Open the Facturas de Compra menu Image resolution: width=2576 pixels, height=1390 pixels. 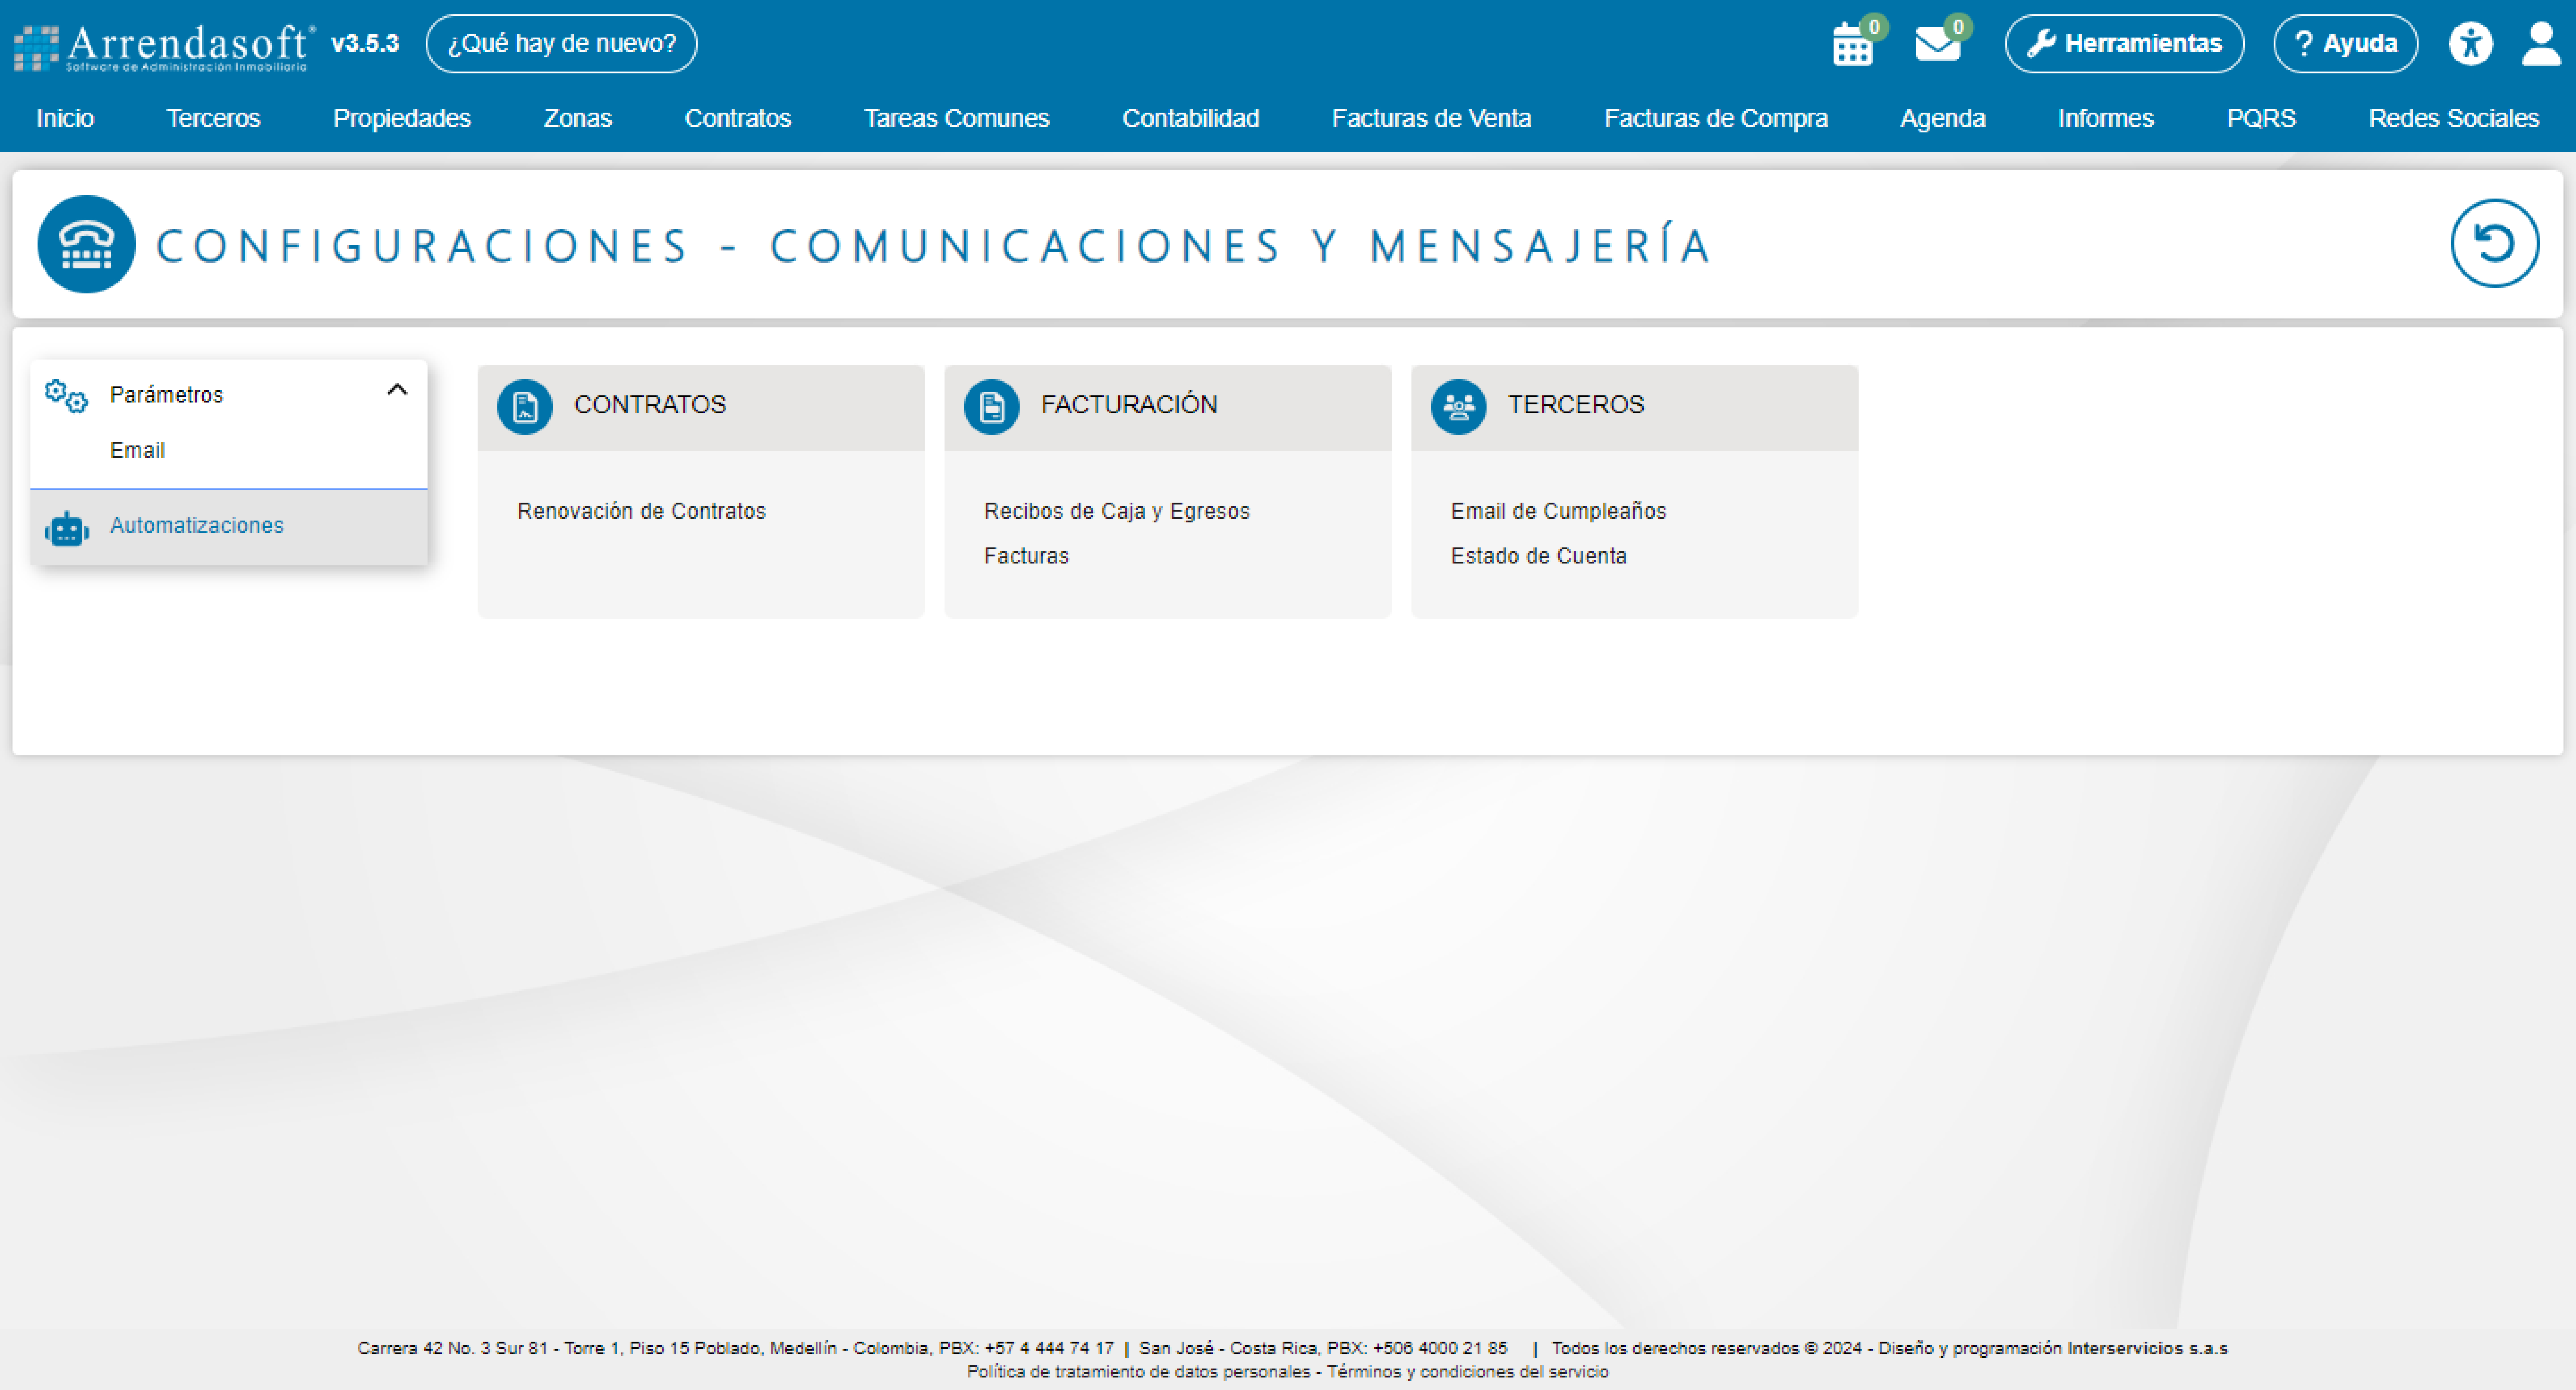(x=1716, y=118)
